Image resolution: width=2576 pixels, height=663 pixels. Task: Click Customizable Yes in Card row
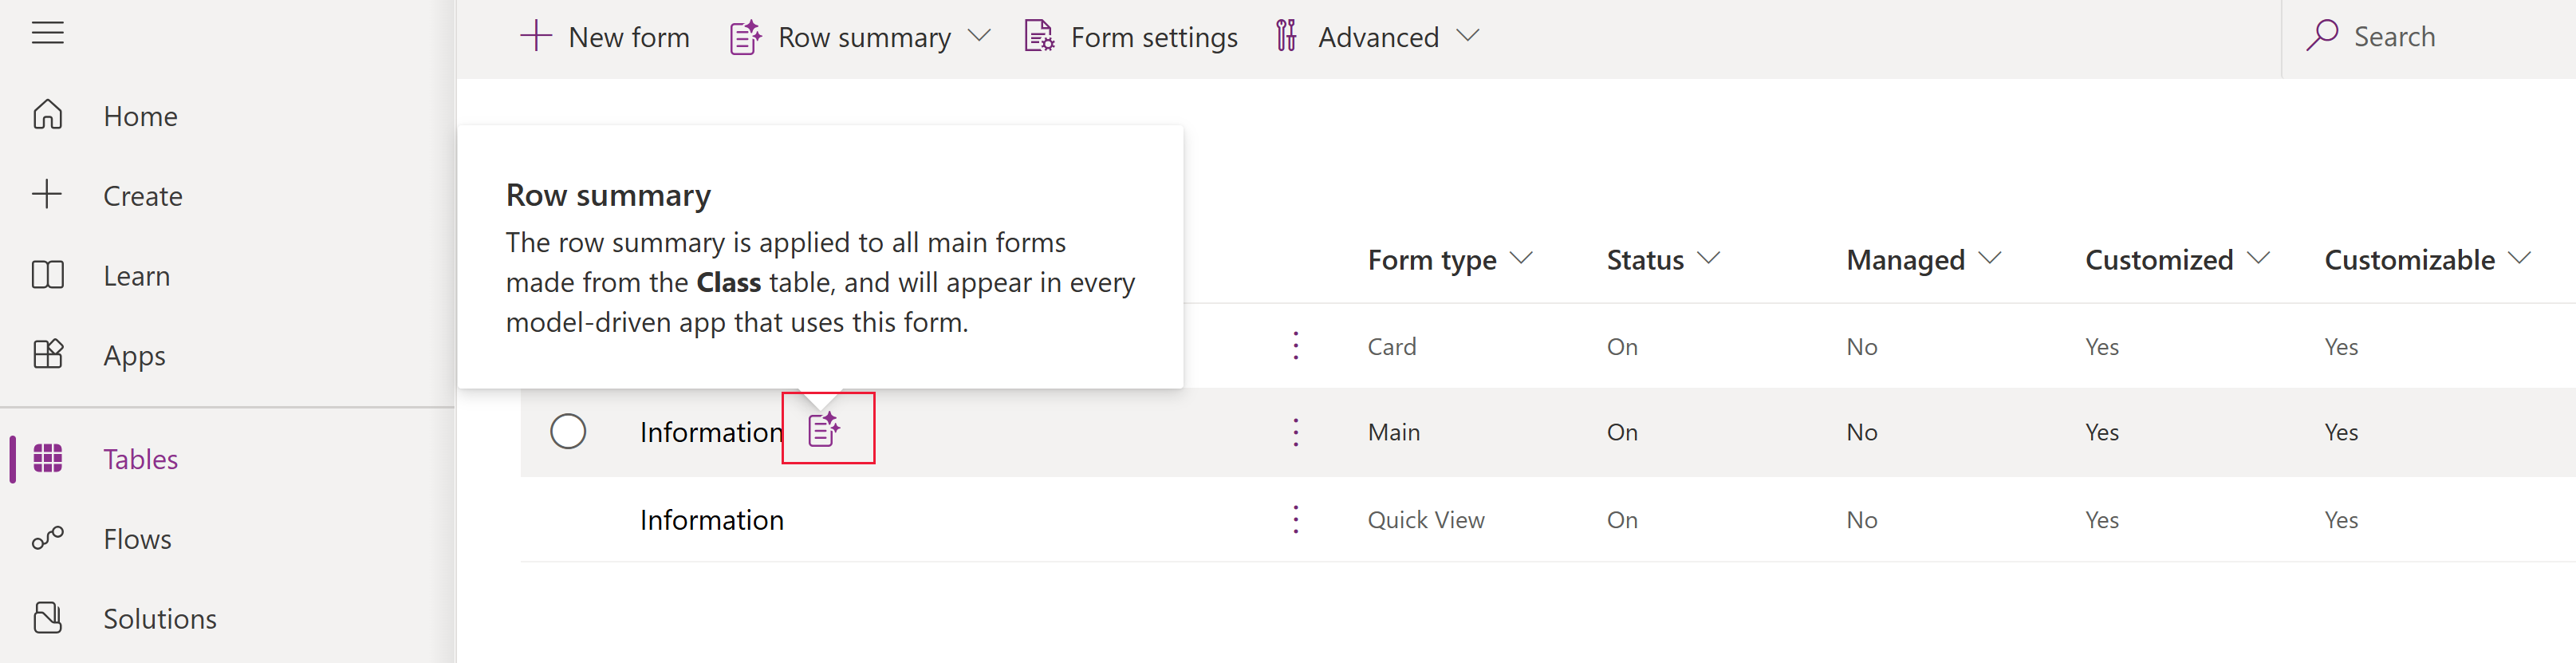[2341, 347]
